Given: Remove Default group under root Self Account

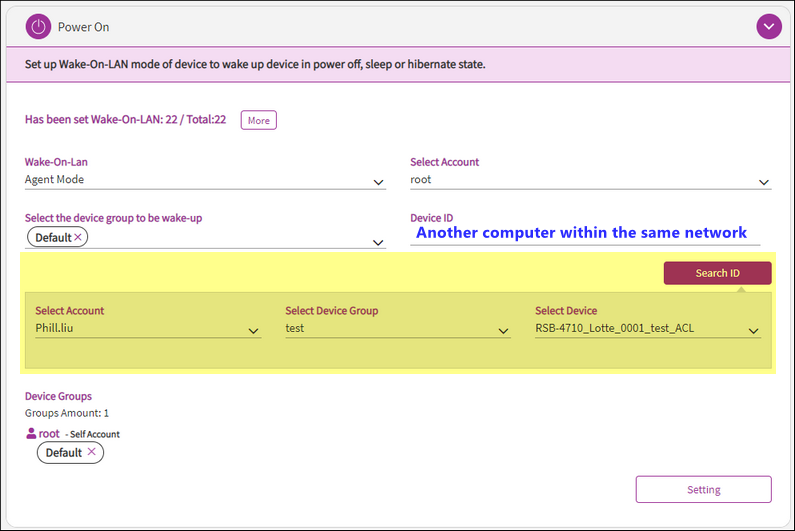Looking at the screenshot, I should (92, 452).
